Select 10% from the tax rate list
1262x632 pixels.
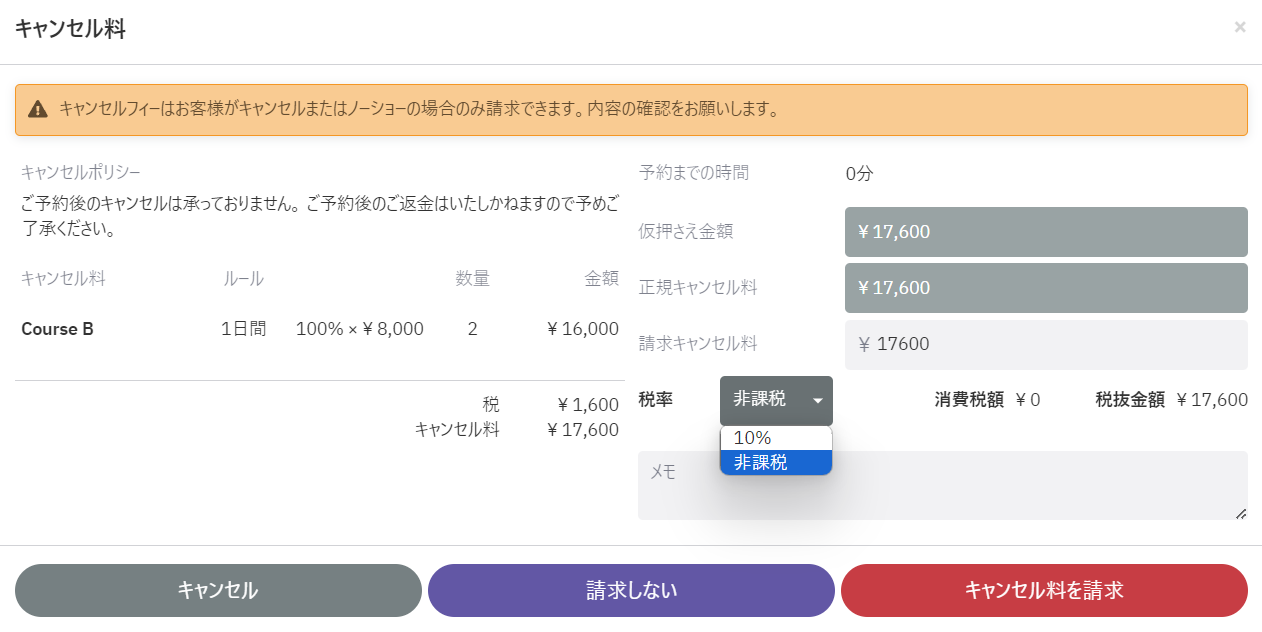[775, 438]
